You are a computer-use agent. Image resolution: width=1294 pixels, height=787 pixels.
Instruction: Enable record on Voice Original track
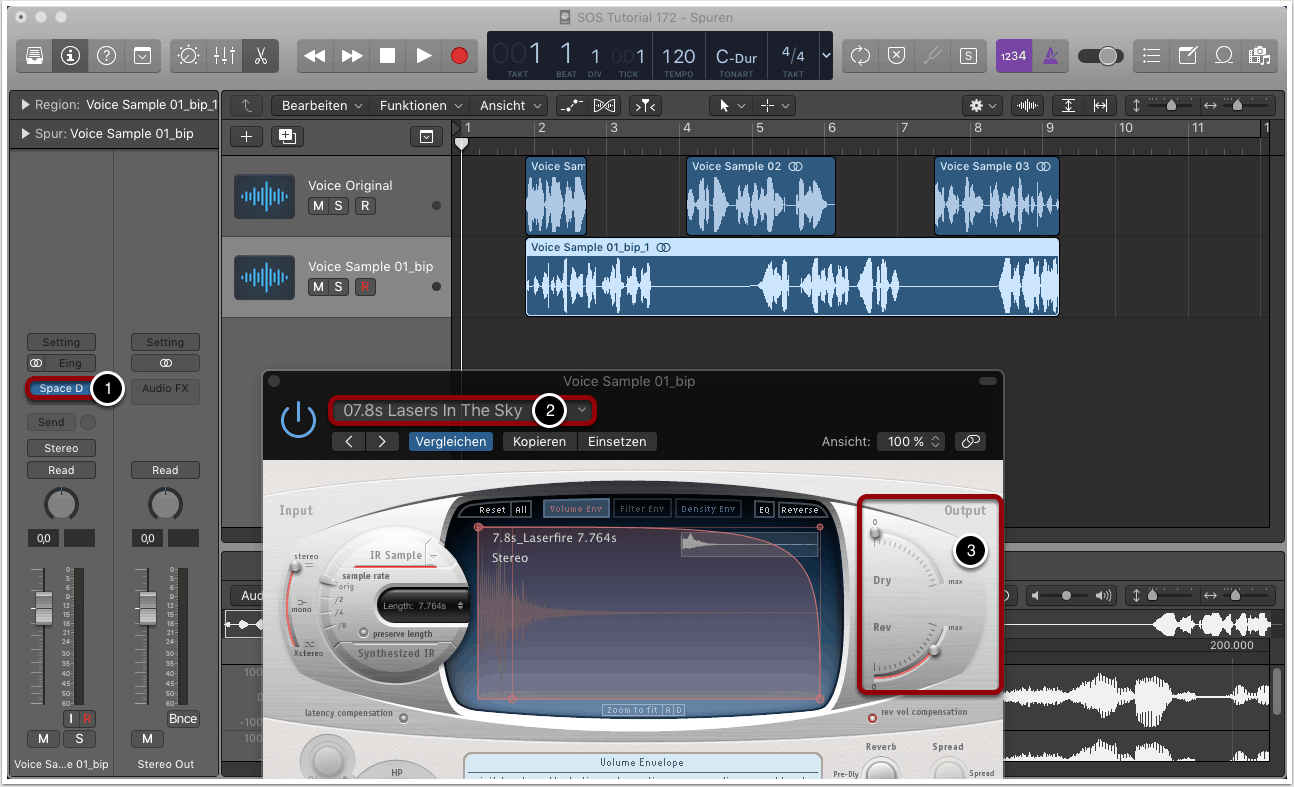(x=365, y=206)
